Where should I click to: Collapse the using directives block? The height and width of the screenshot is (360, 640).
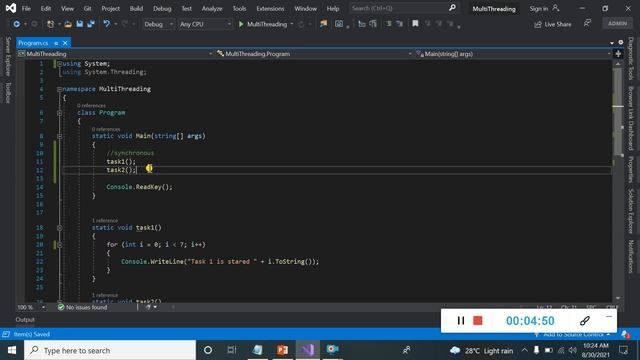[60, 64]
